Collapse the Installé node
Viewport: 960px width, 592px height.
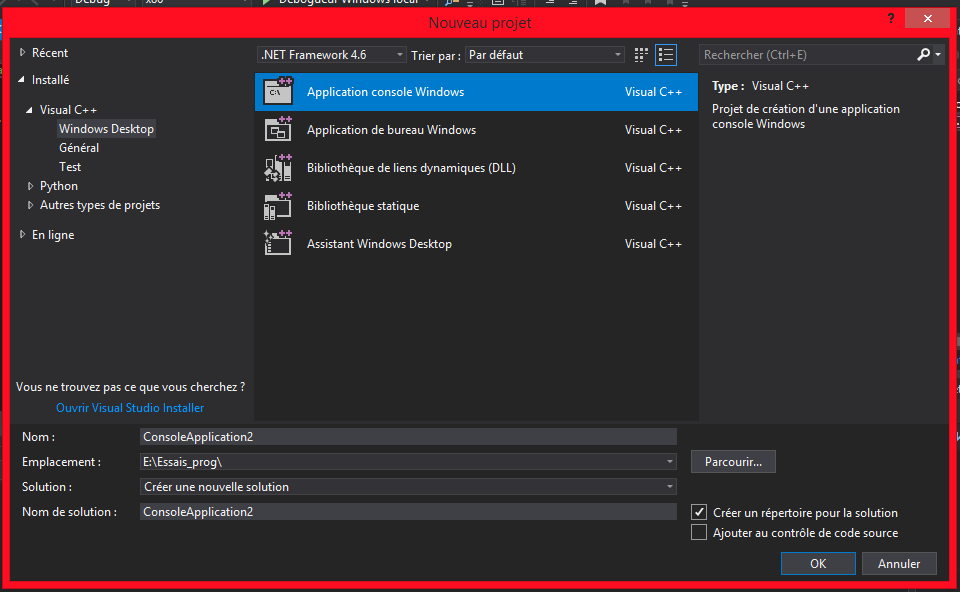click(x=22, y=80)
